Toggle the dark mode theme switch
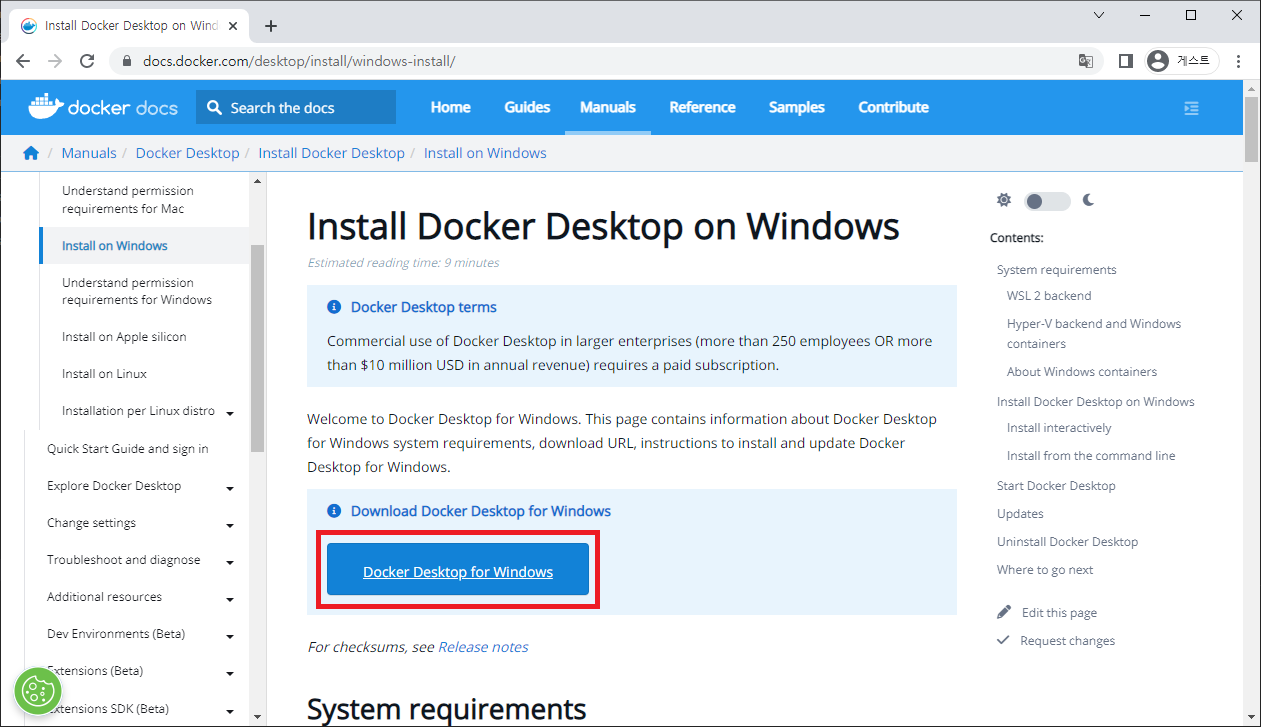 click(1046, 201)
